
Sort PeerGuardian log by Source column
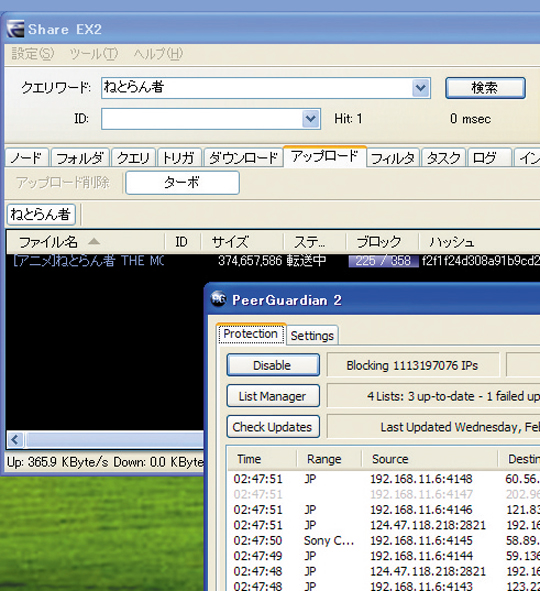click(430, 459)
